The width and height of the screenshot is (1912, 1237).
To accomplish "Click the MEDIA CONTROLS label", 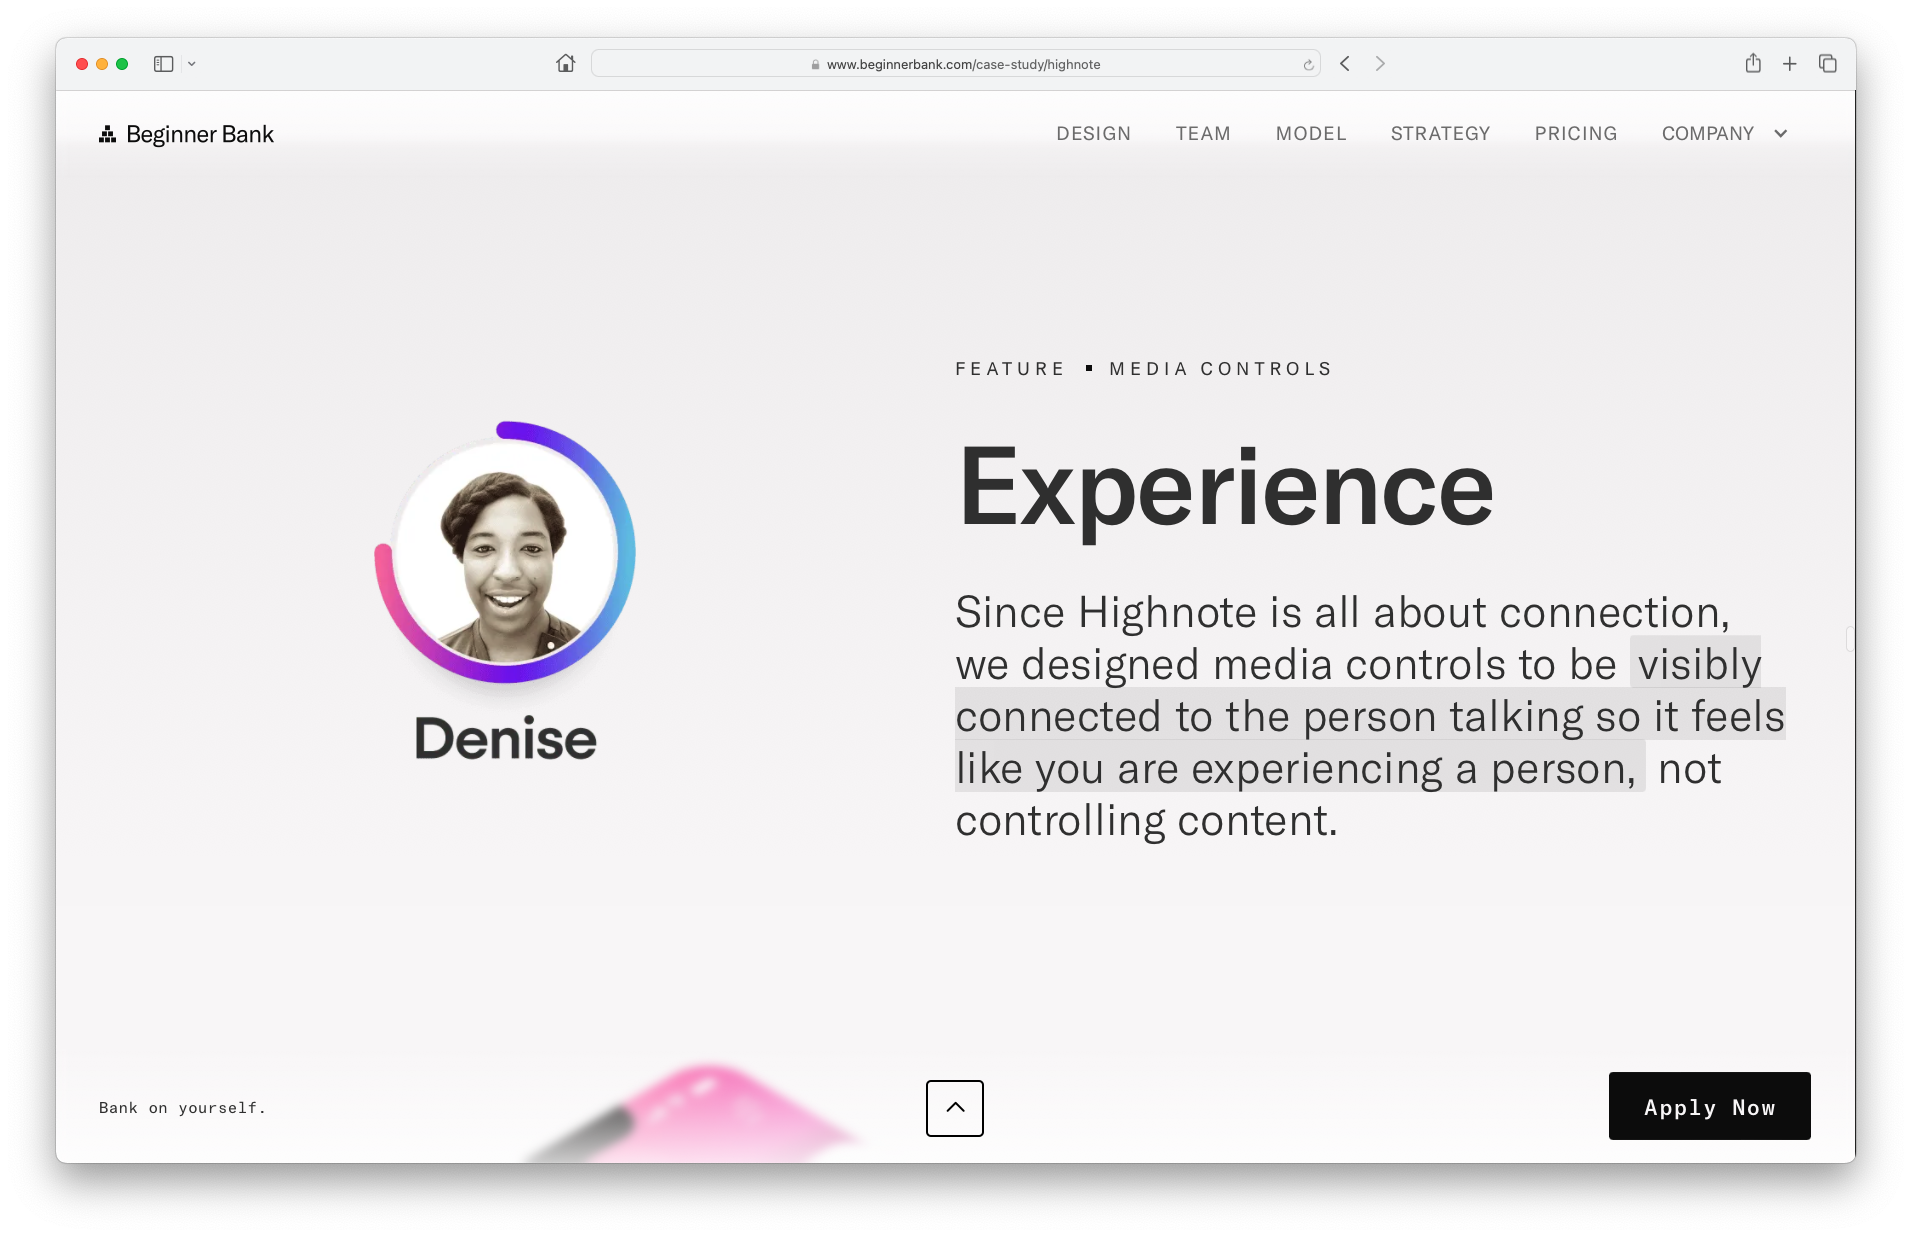I will click(1220, 369).
